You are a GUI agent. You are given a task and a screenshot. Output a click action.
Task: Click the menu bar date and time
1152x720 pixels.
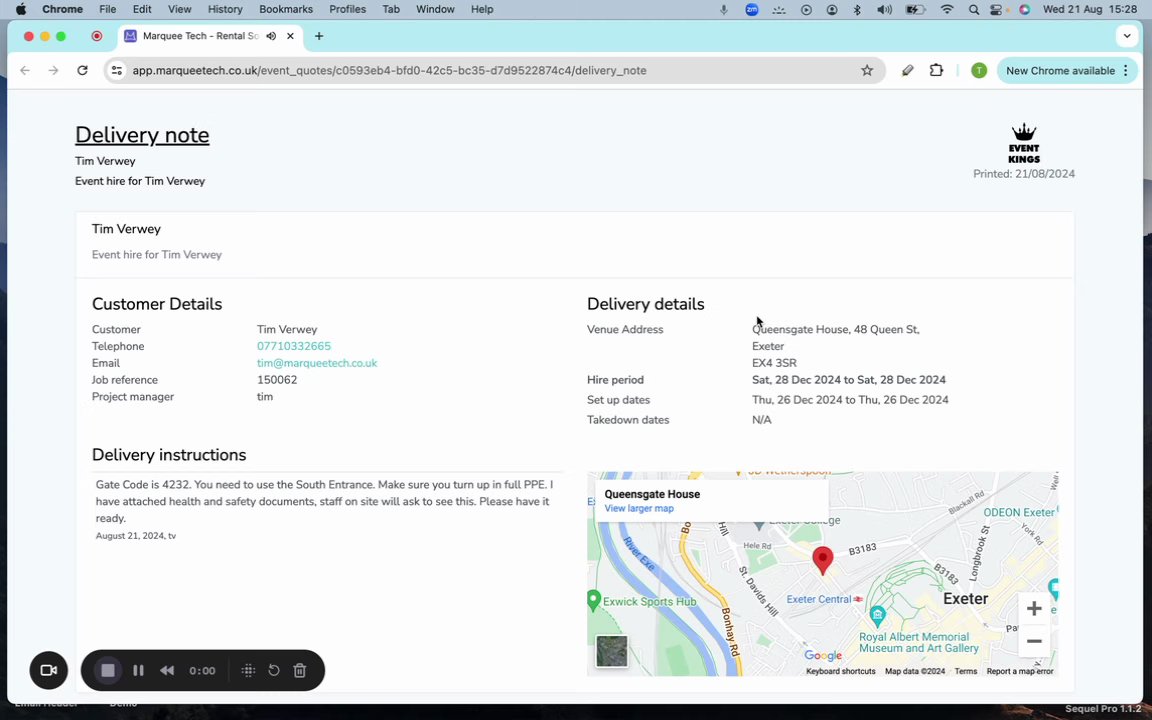(1090, 10)
